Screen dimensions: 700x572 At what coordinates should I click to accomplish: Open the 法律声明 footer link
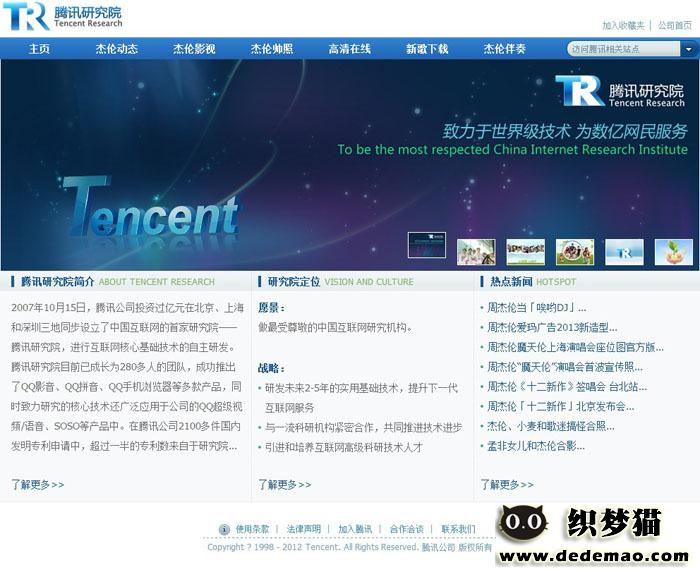click(304, 529)
